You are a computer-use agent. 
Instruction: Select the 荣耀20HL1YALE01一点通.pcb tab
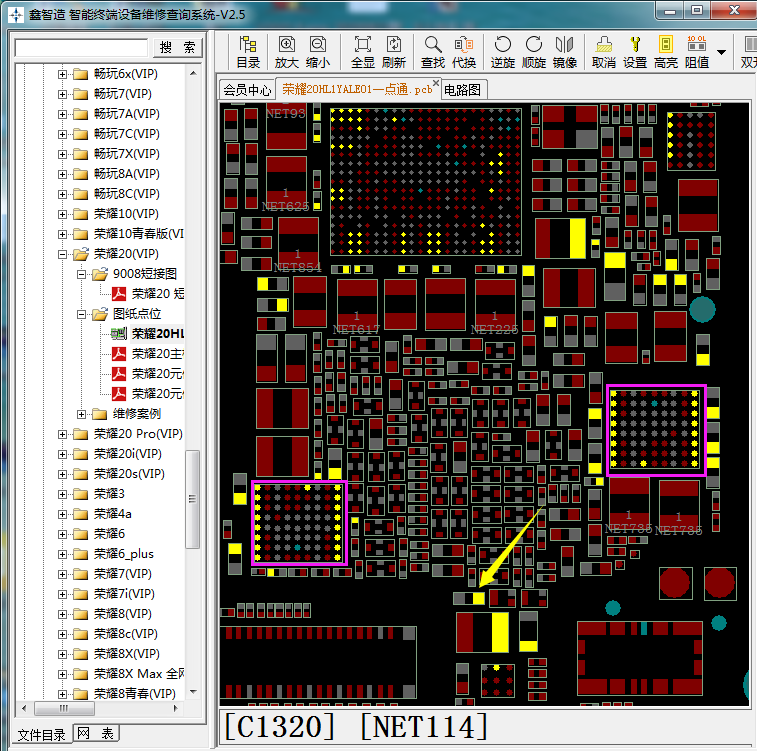357,89
